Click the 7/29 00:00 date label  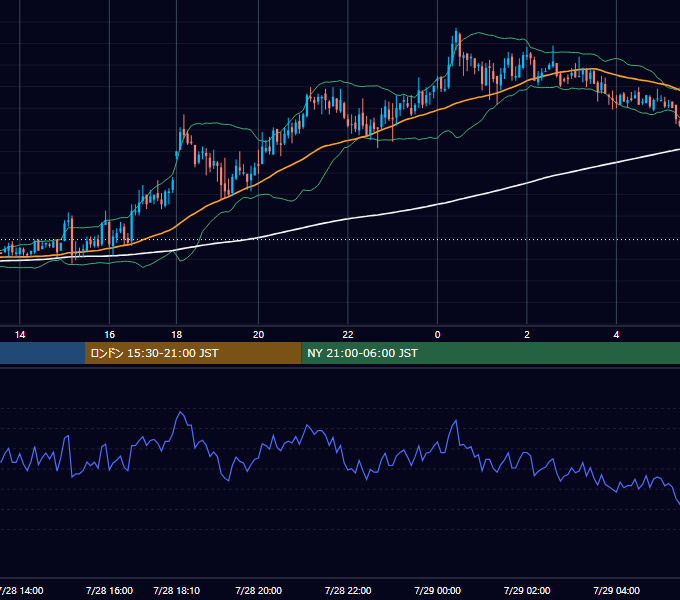click(437, 590)
